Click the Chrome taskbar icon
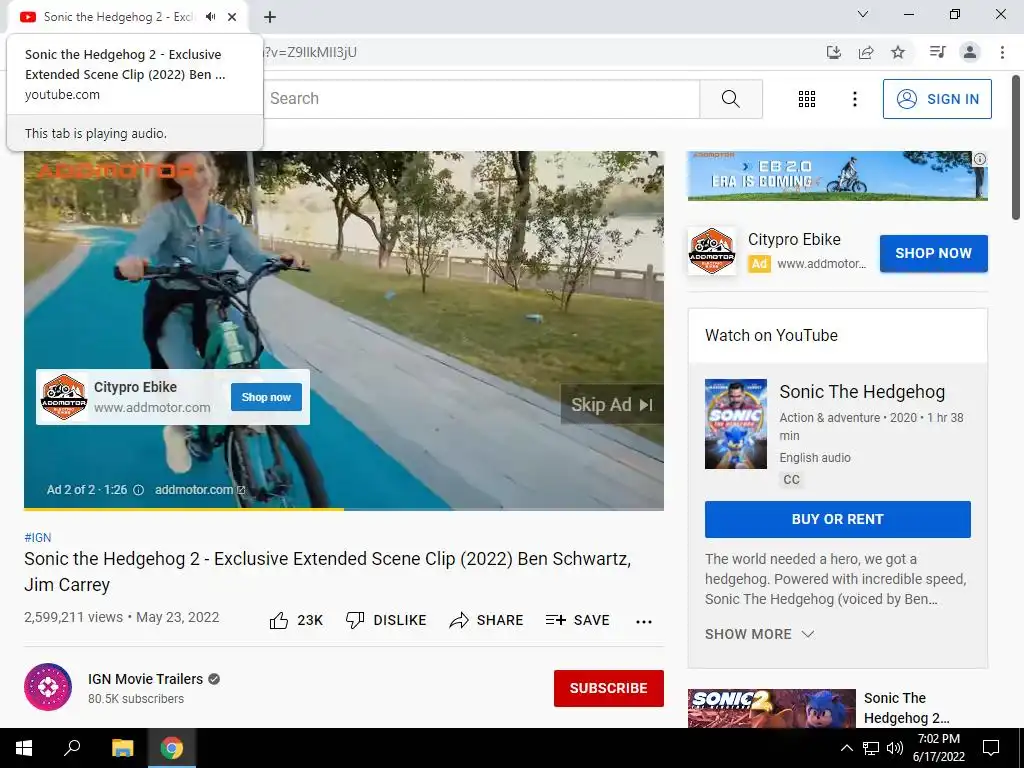This screenshot has height=768, width=1024. tap(172, 748)
